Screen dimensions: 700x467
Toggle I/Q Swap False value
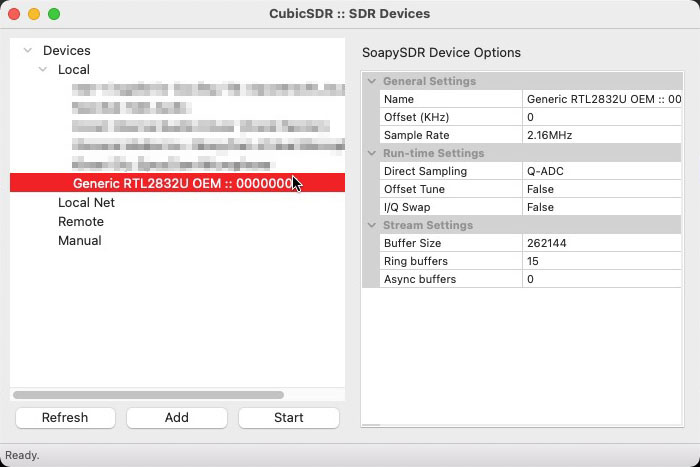click(x=602, y=207)
